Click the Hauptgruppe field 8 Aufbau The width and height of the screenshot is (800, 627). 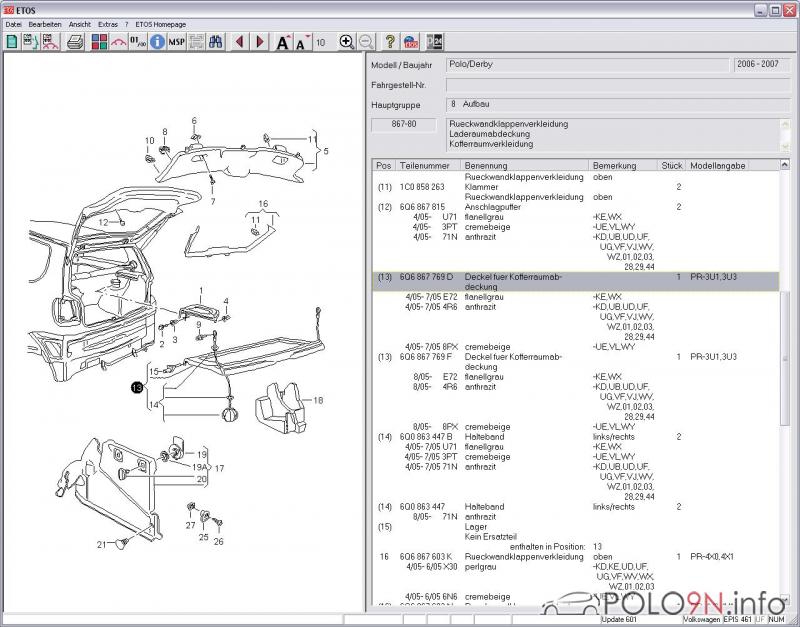(x=618, y=105)
